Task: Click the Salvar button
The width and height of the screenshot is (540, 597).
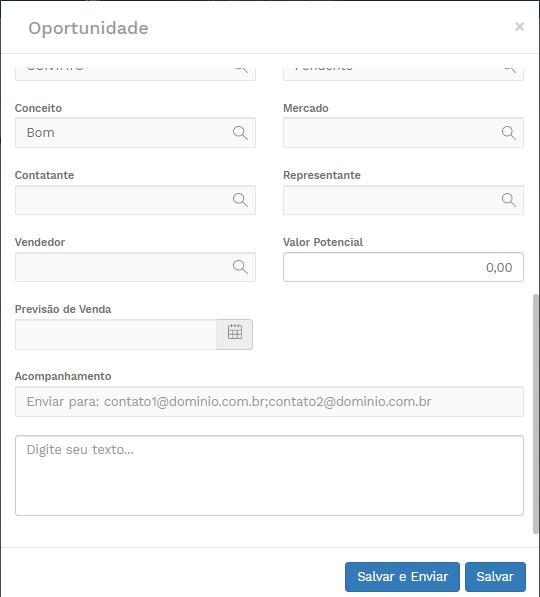Action: pyautogui.click(x=495, y=576)
